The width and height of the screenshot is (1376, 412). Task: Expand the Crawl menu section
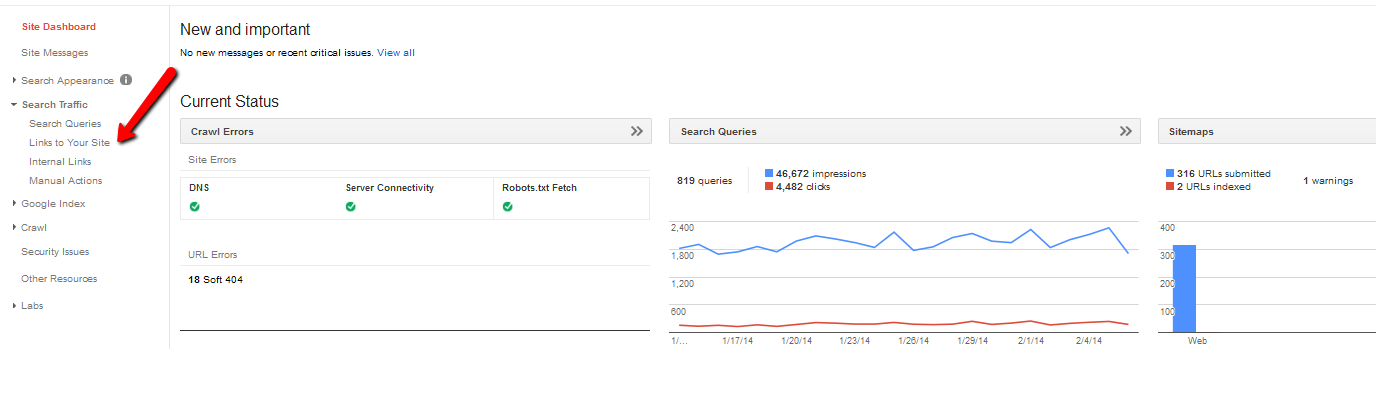click(14, 228)
